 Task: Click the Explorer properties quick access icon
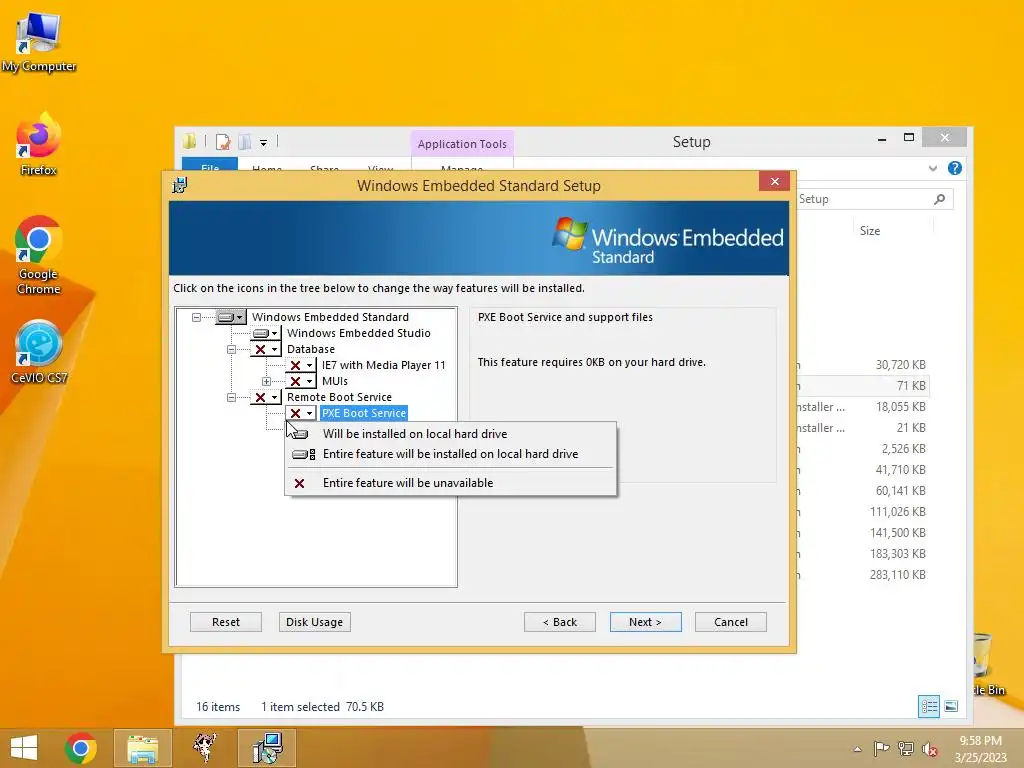pyautogui.click(x=223, y=142)
